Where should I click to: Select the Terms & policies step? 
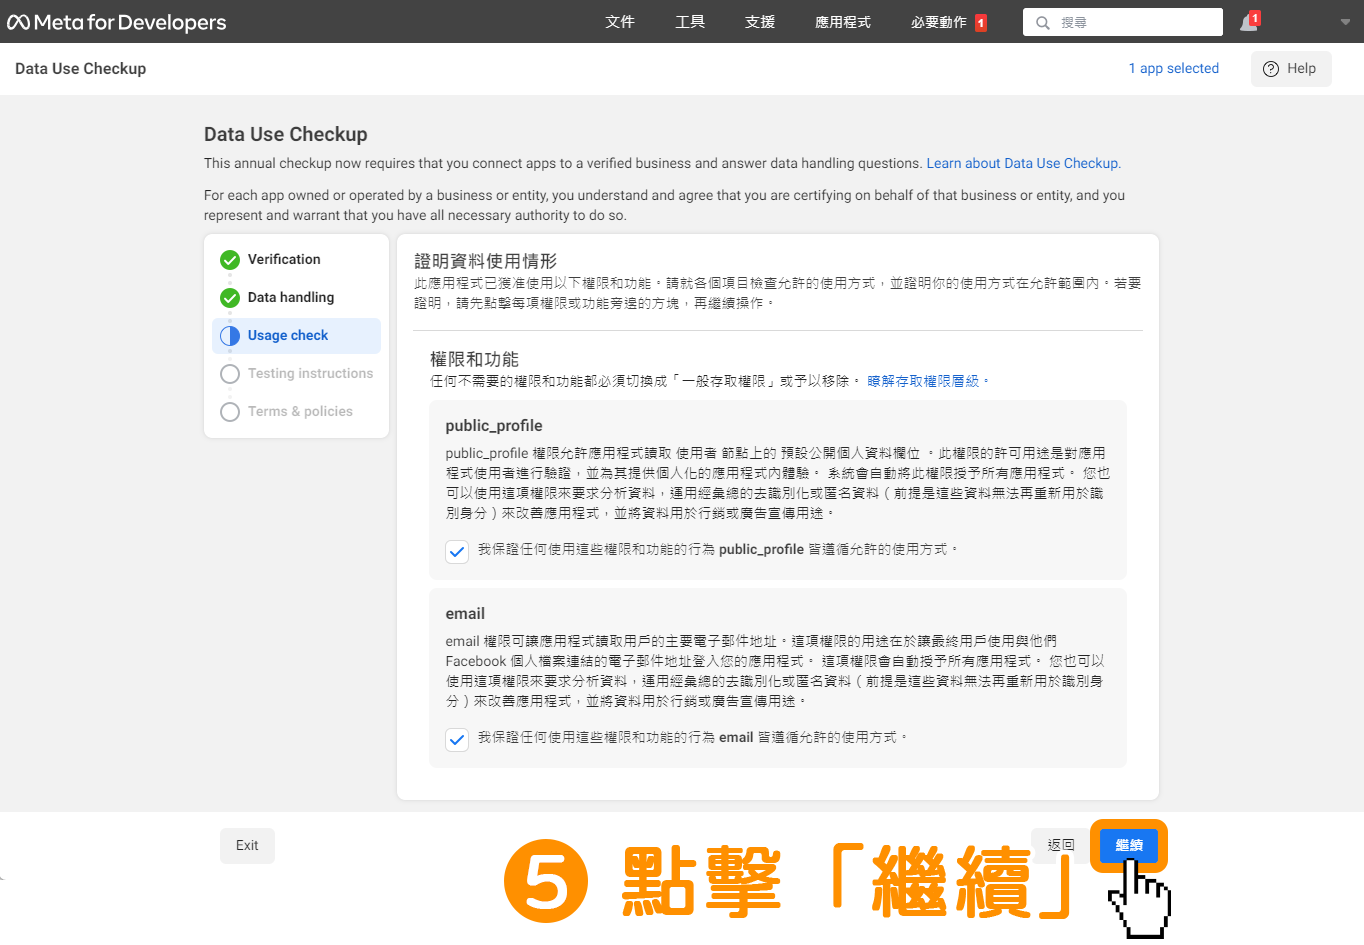tap(296, 412)
